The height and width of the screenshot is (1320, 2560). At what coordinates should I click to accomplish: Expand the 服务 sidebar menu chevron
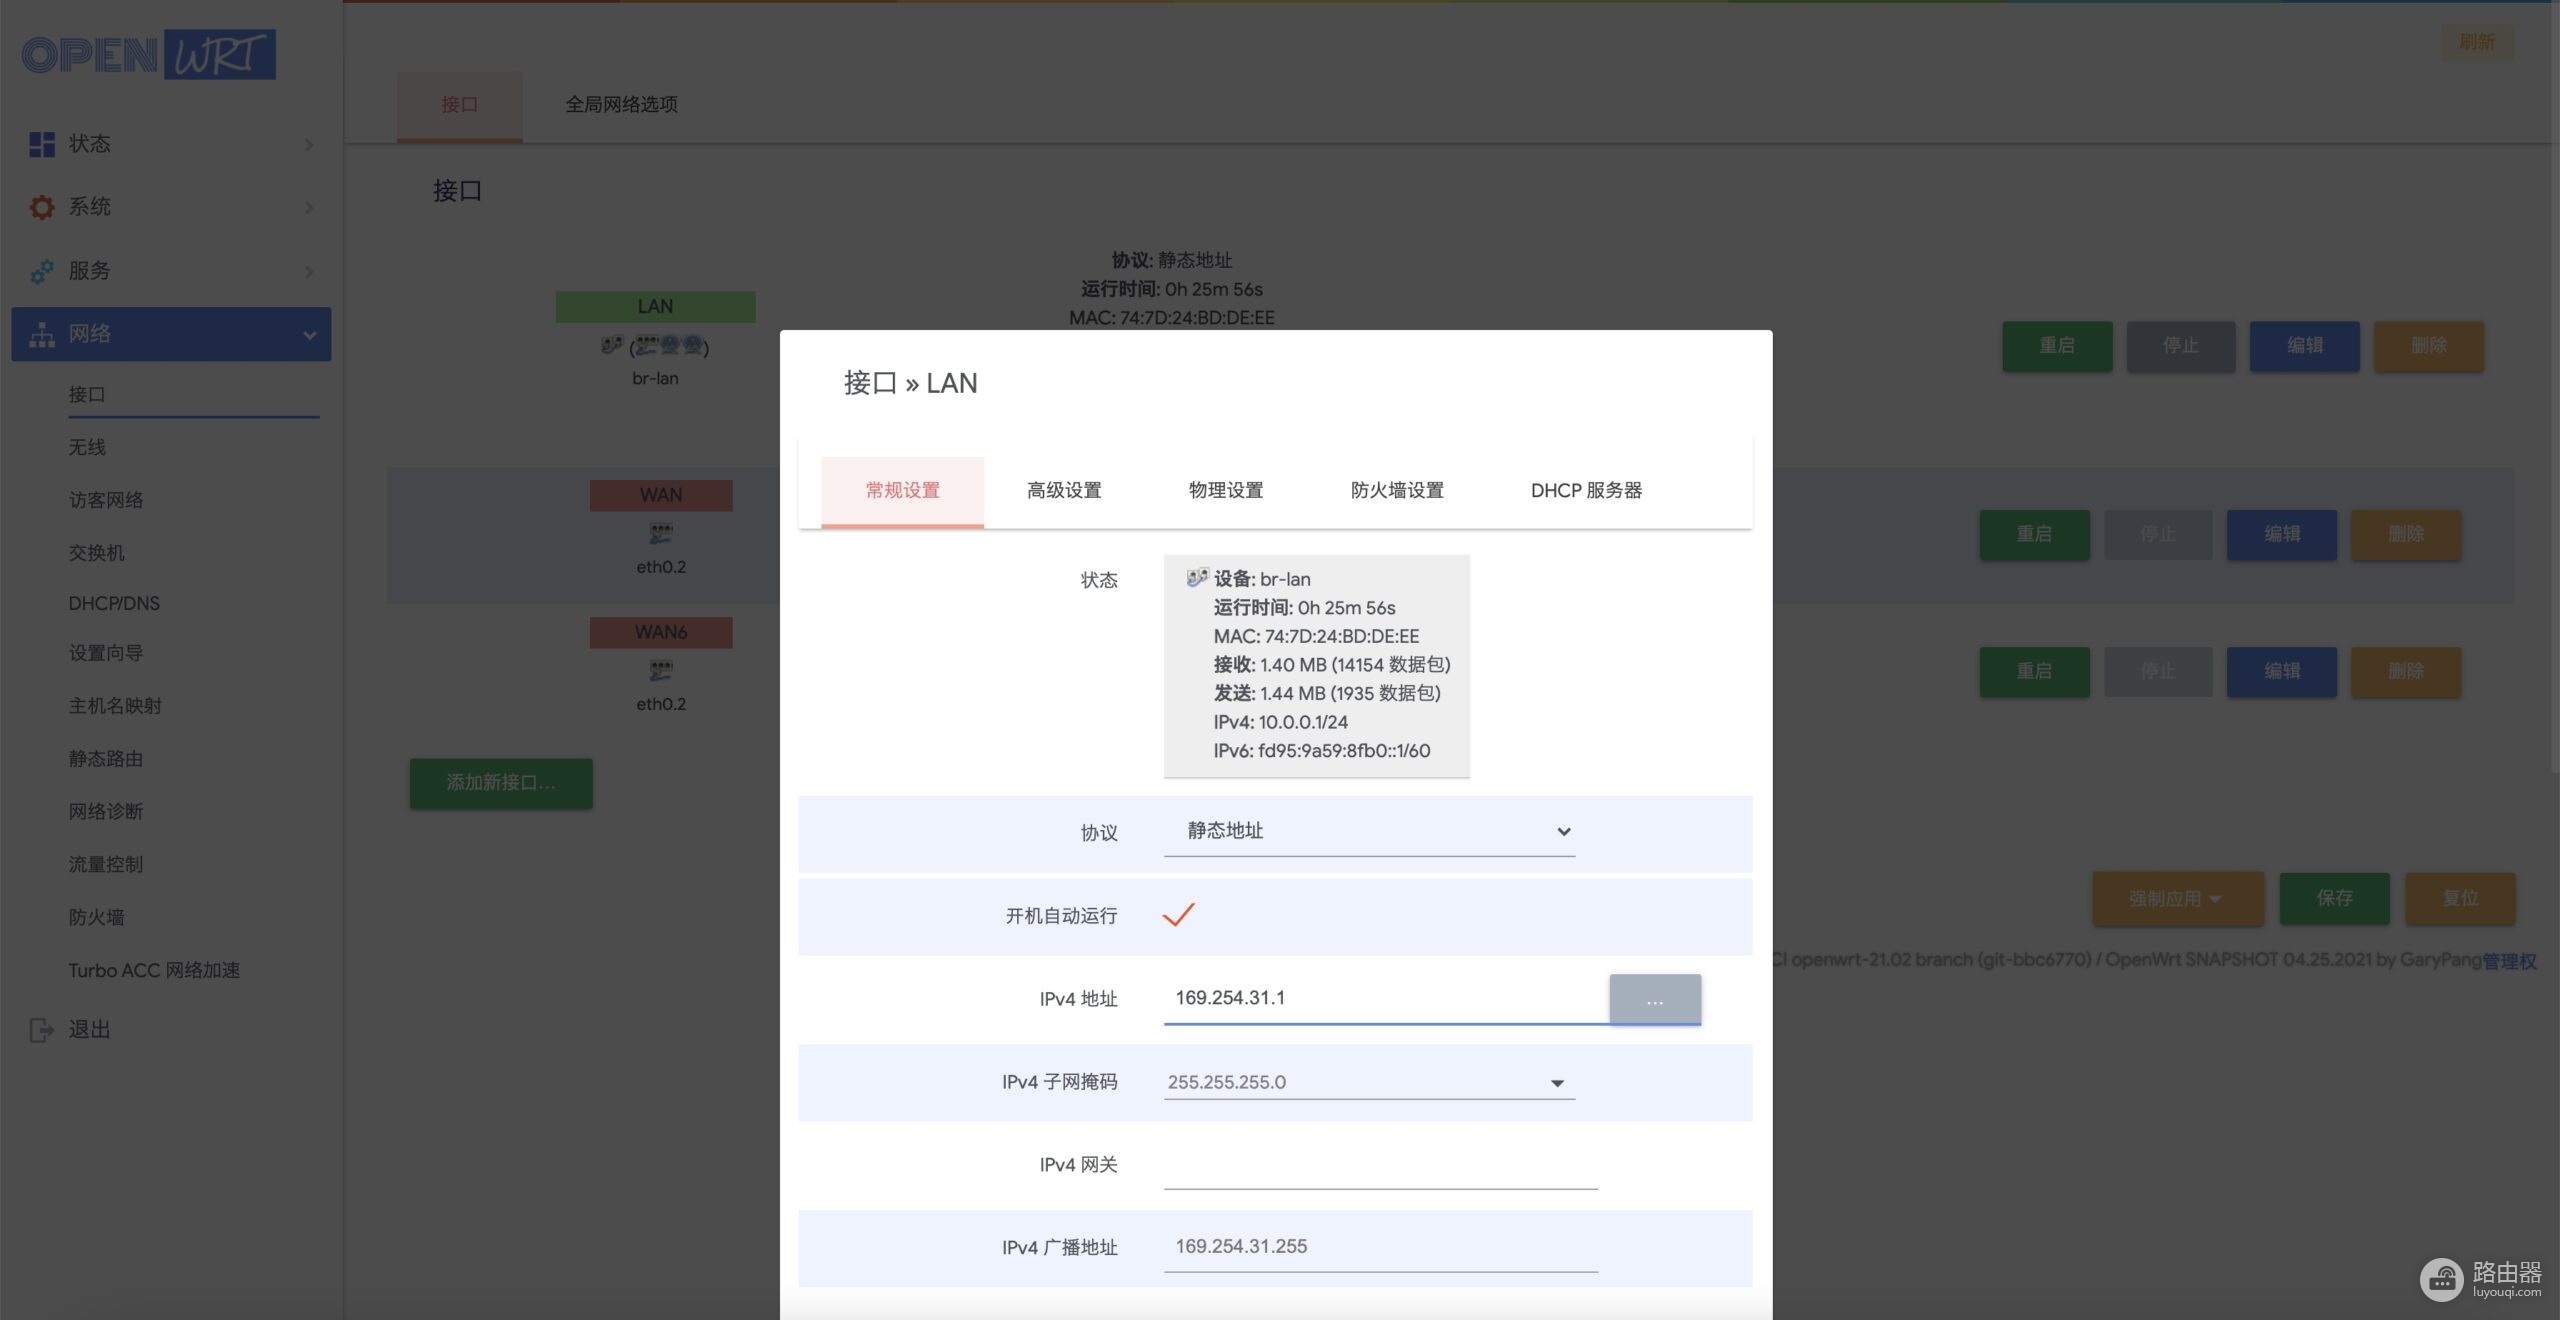(309, 272)
